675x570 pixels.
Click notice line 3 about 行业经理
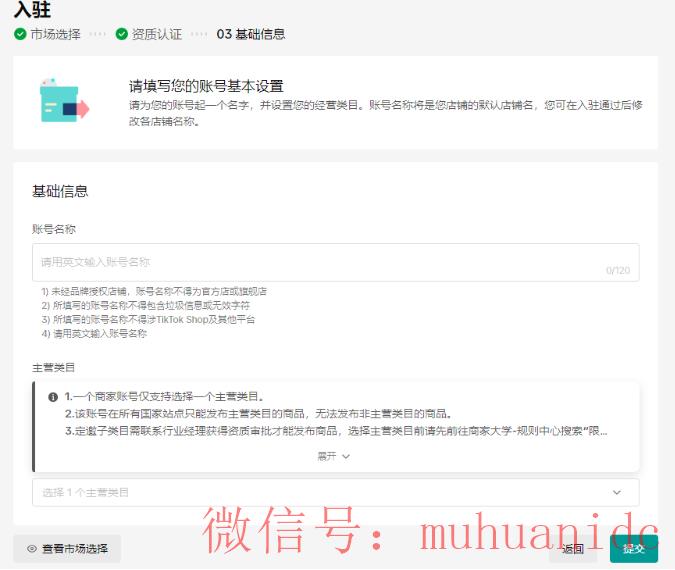pos(336,431)
